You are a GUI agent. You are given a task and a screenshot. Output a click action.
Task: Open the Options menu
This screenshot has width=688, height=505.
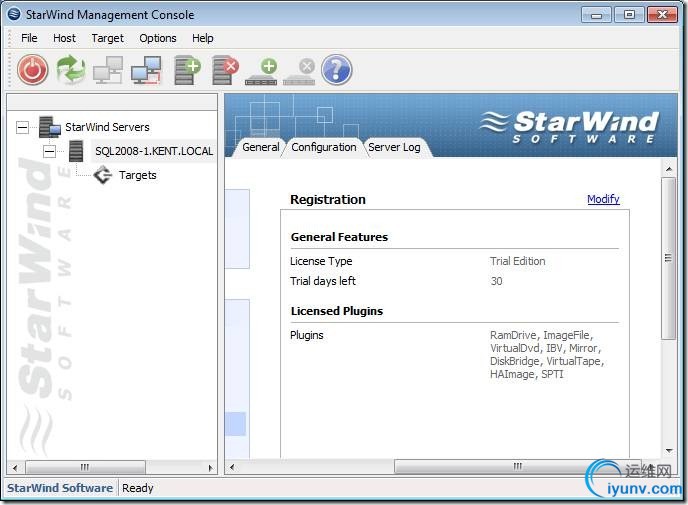pos(158,38)
